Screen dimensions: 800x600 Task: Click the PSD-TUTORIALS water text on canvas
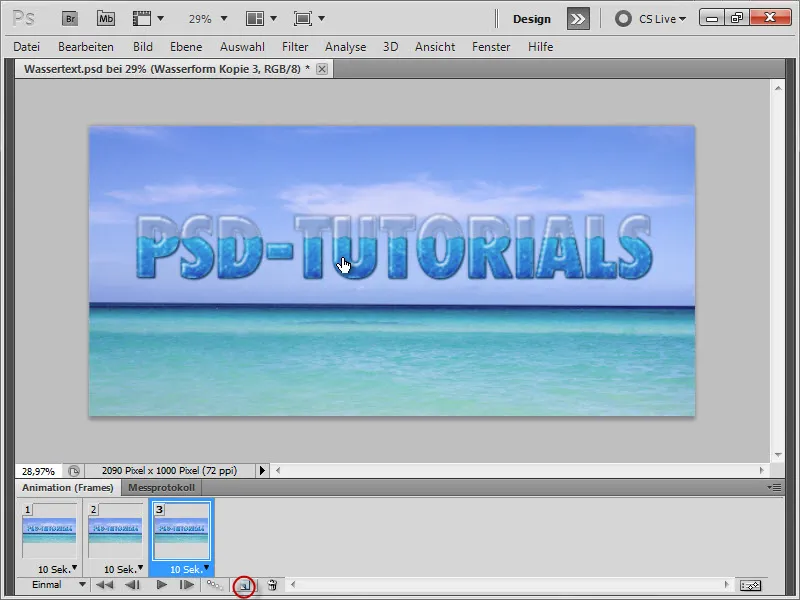pos(394,248)
